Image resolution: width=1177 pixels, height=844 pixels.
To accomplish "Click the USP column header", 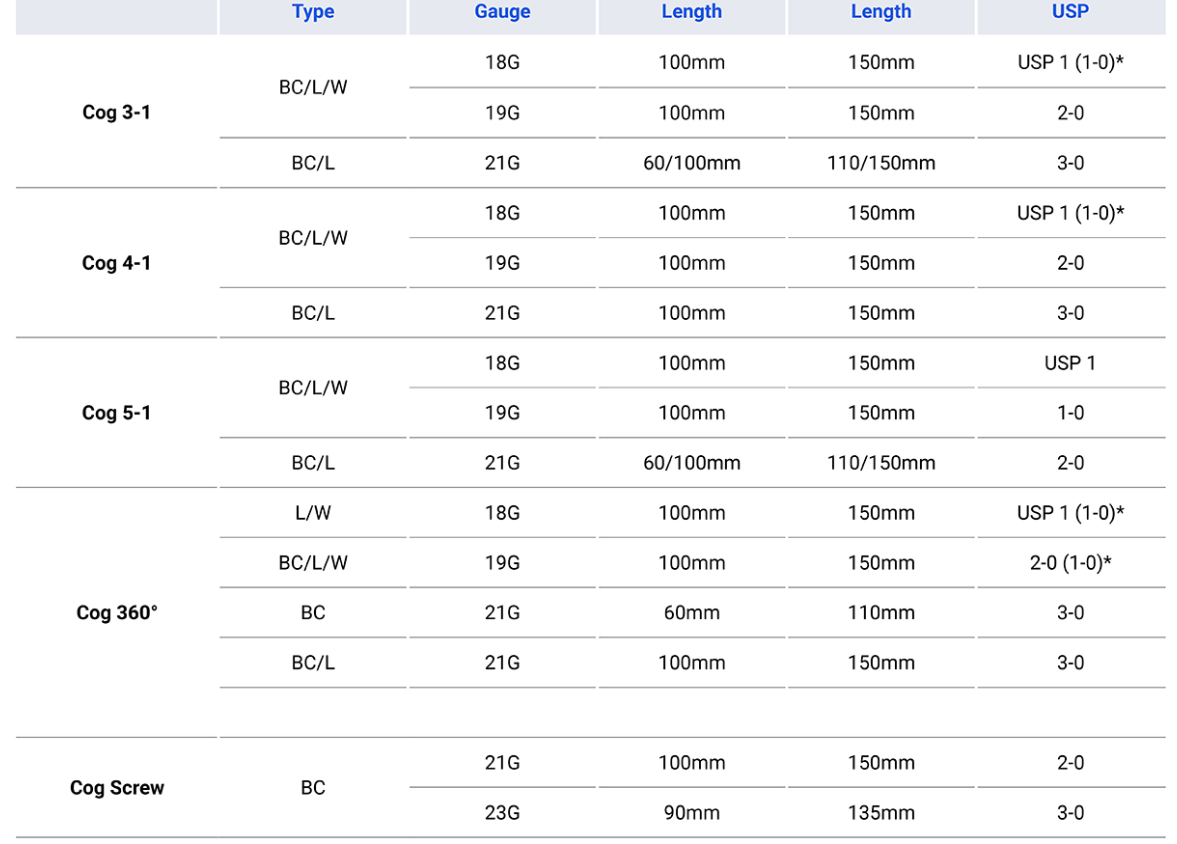I will pyautogui.click(x=1070, y=12).
